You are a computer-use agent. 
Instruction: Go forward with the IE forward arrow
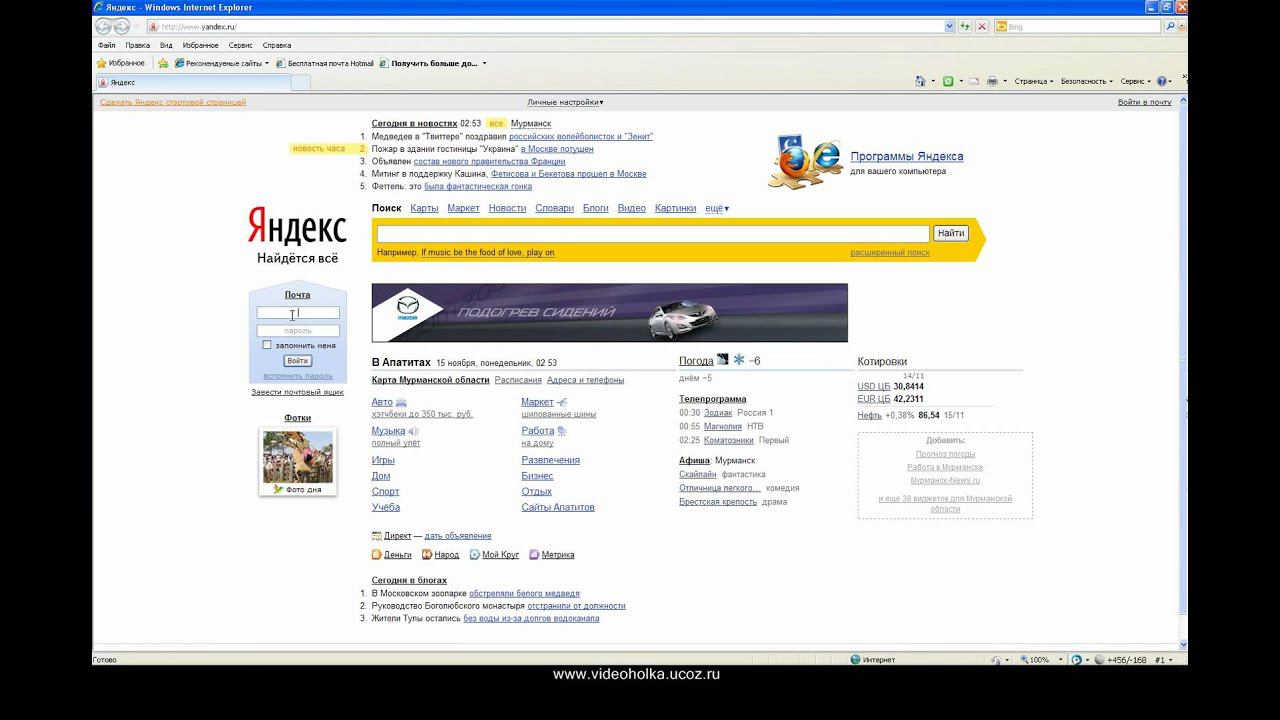tap(122, 27)
